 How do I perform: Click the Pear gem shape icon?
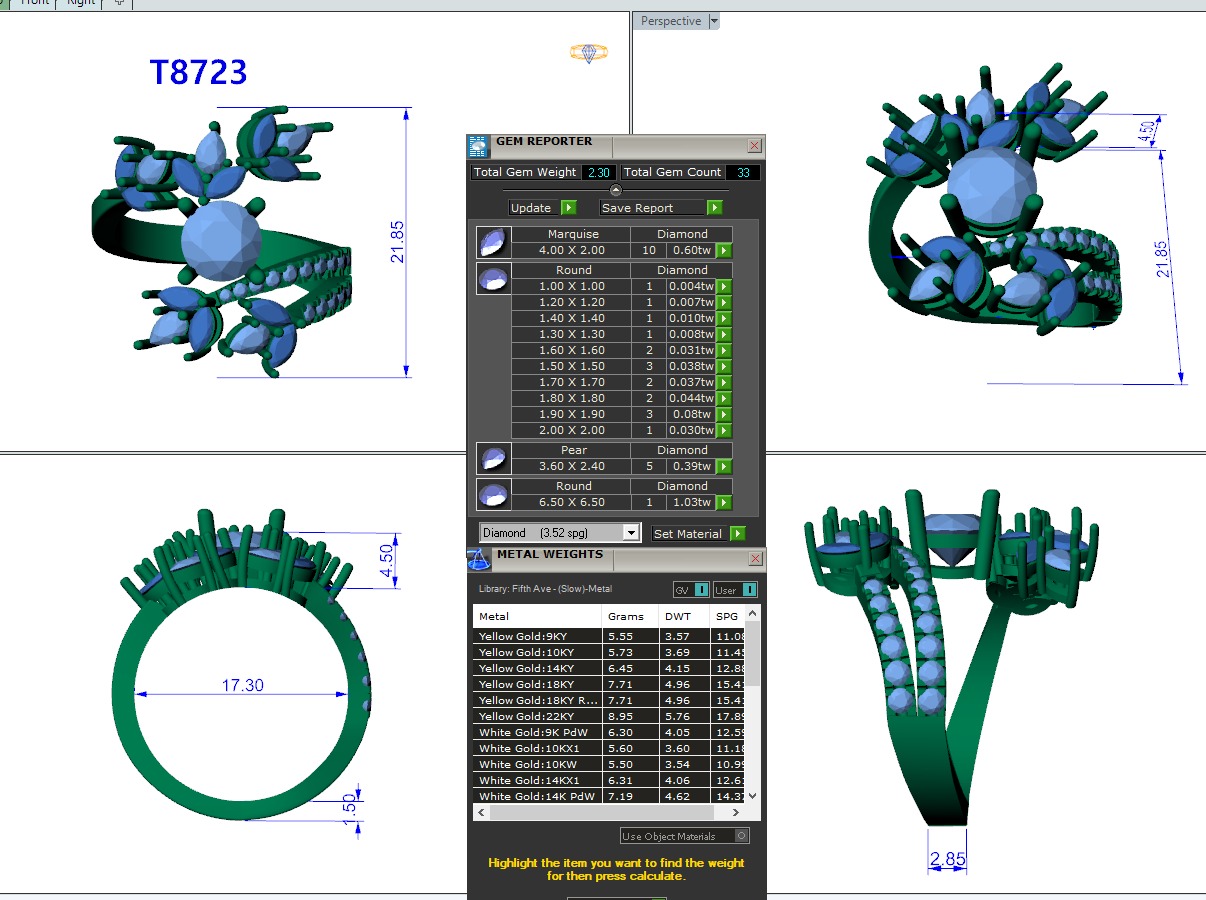pos(494,458)
